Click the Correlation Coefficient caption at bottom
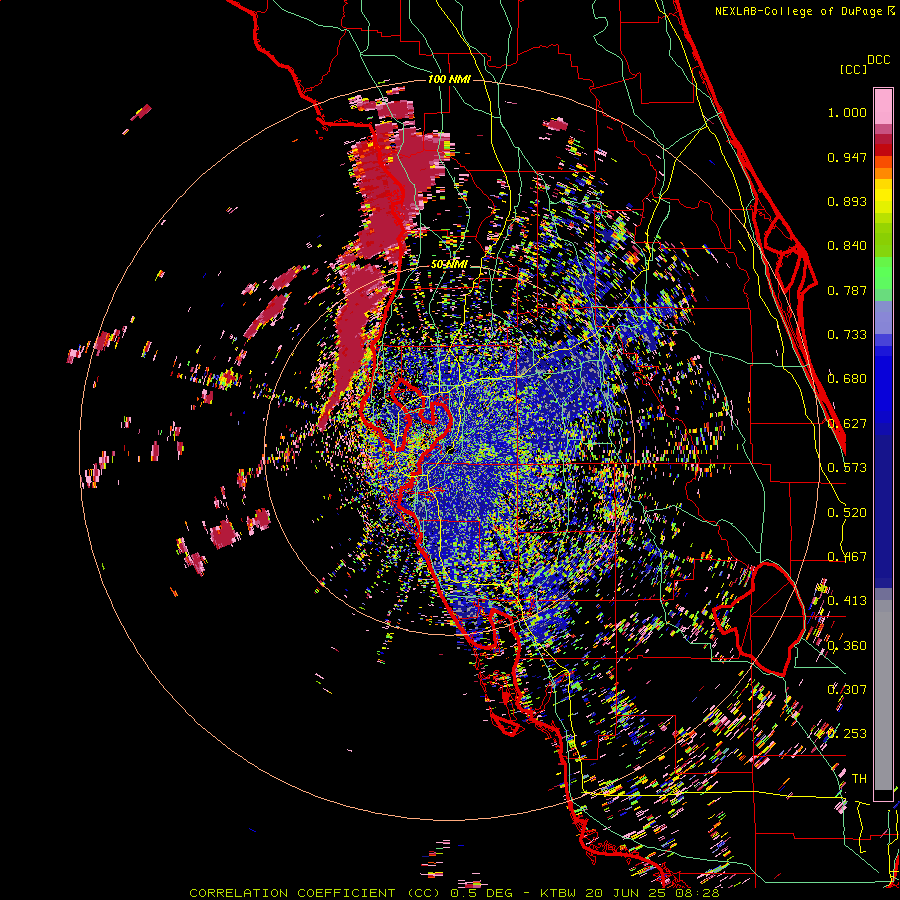Viewport: 900px width, 900px height. coord(454,893)
